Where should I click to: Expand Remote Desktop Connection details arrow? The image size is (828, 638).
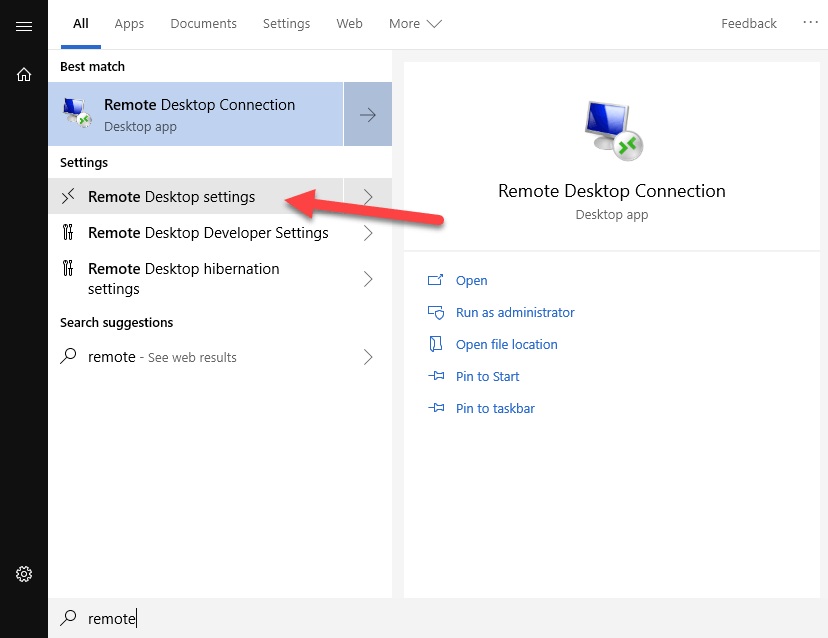(x=368, y=114)
